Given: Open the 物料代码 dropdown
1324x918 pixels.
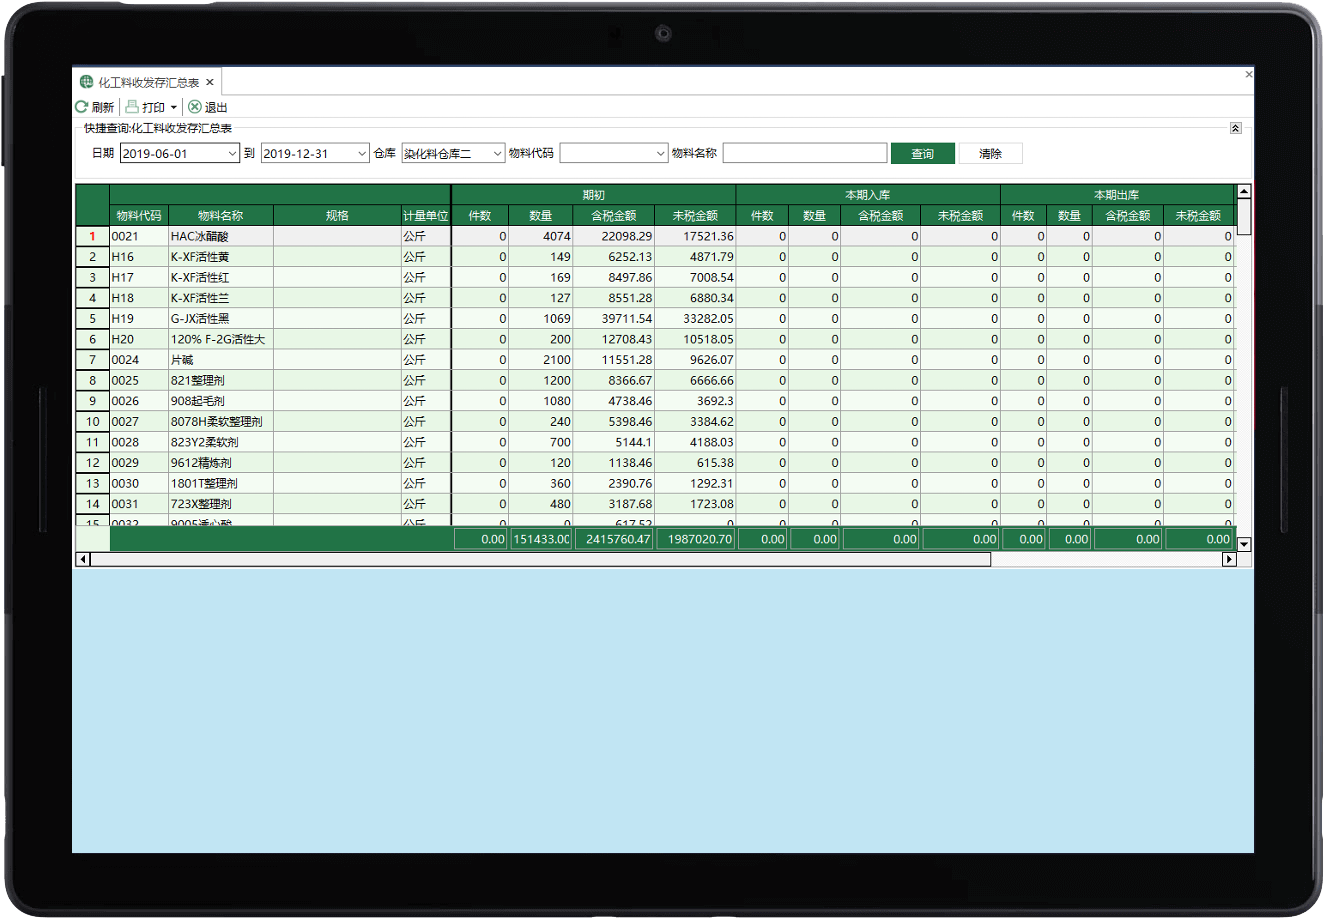Looking at the screenshot, I should (660, 154).
